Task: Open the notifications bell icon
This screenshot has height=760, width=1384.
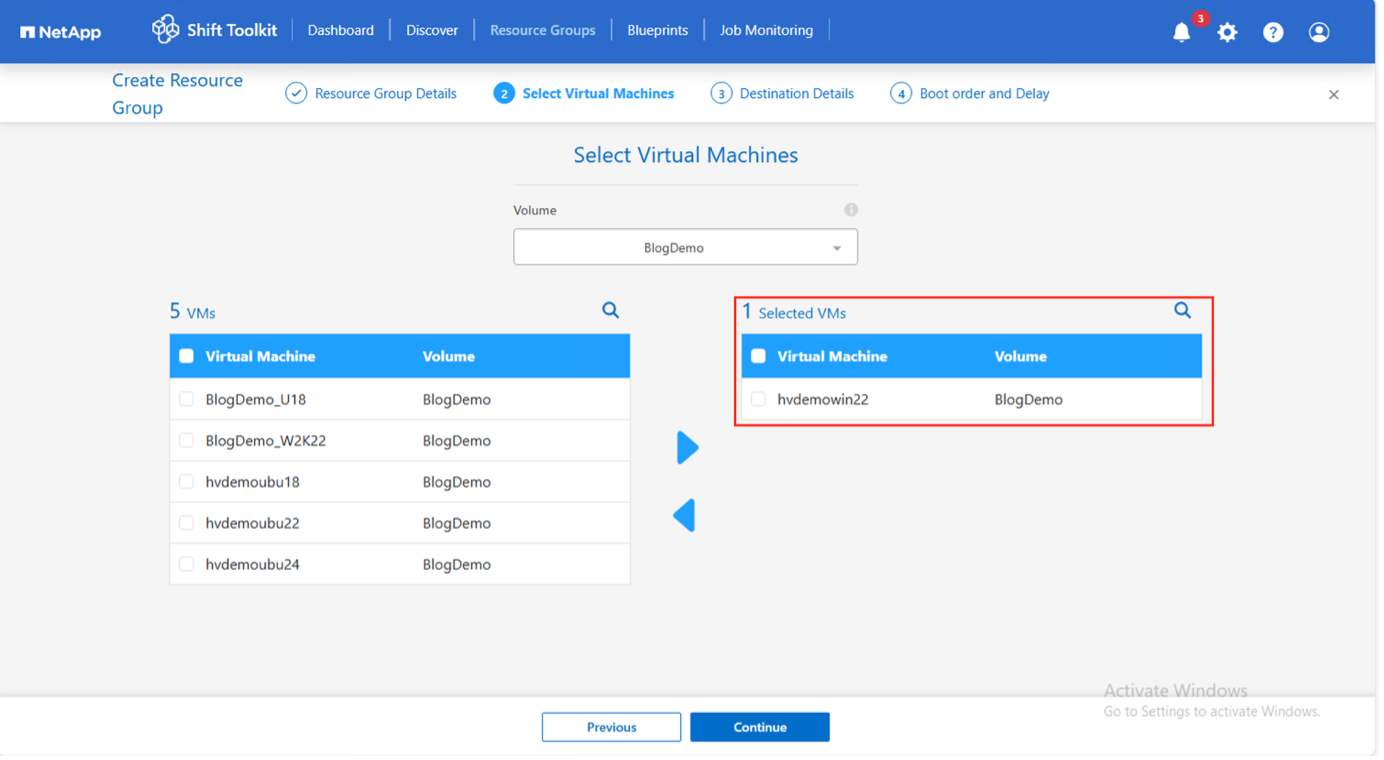Action: pos(1182,32)
